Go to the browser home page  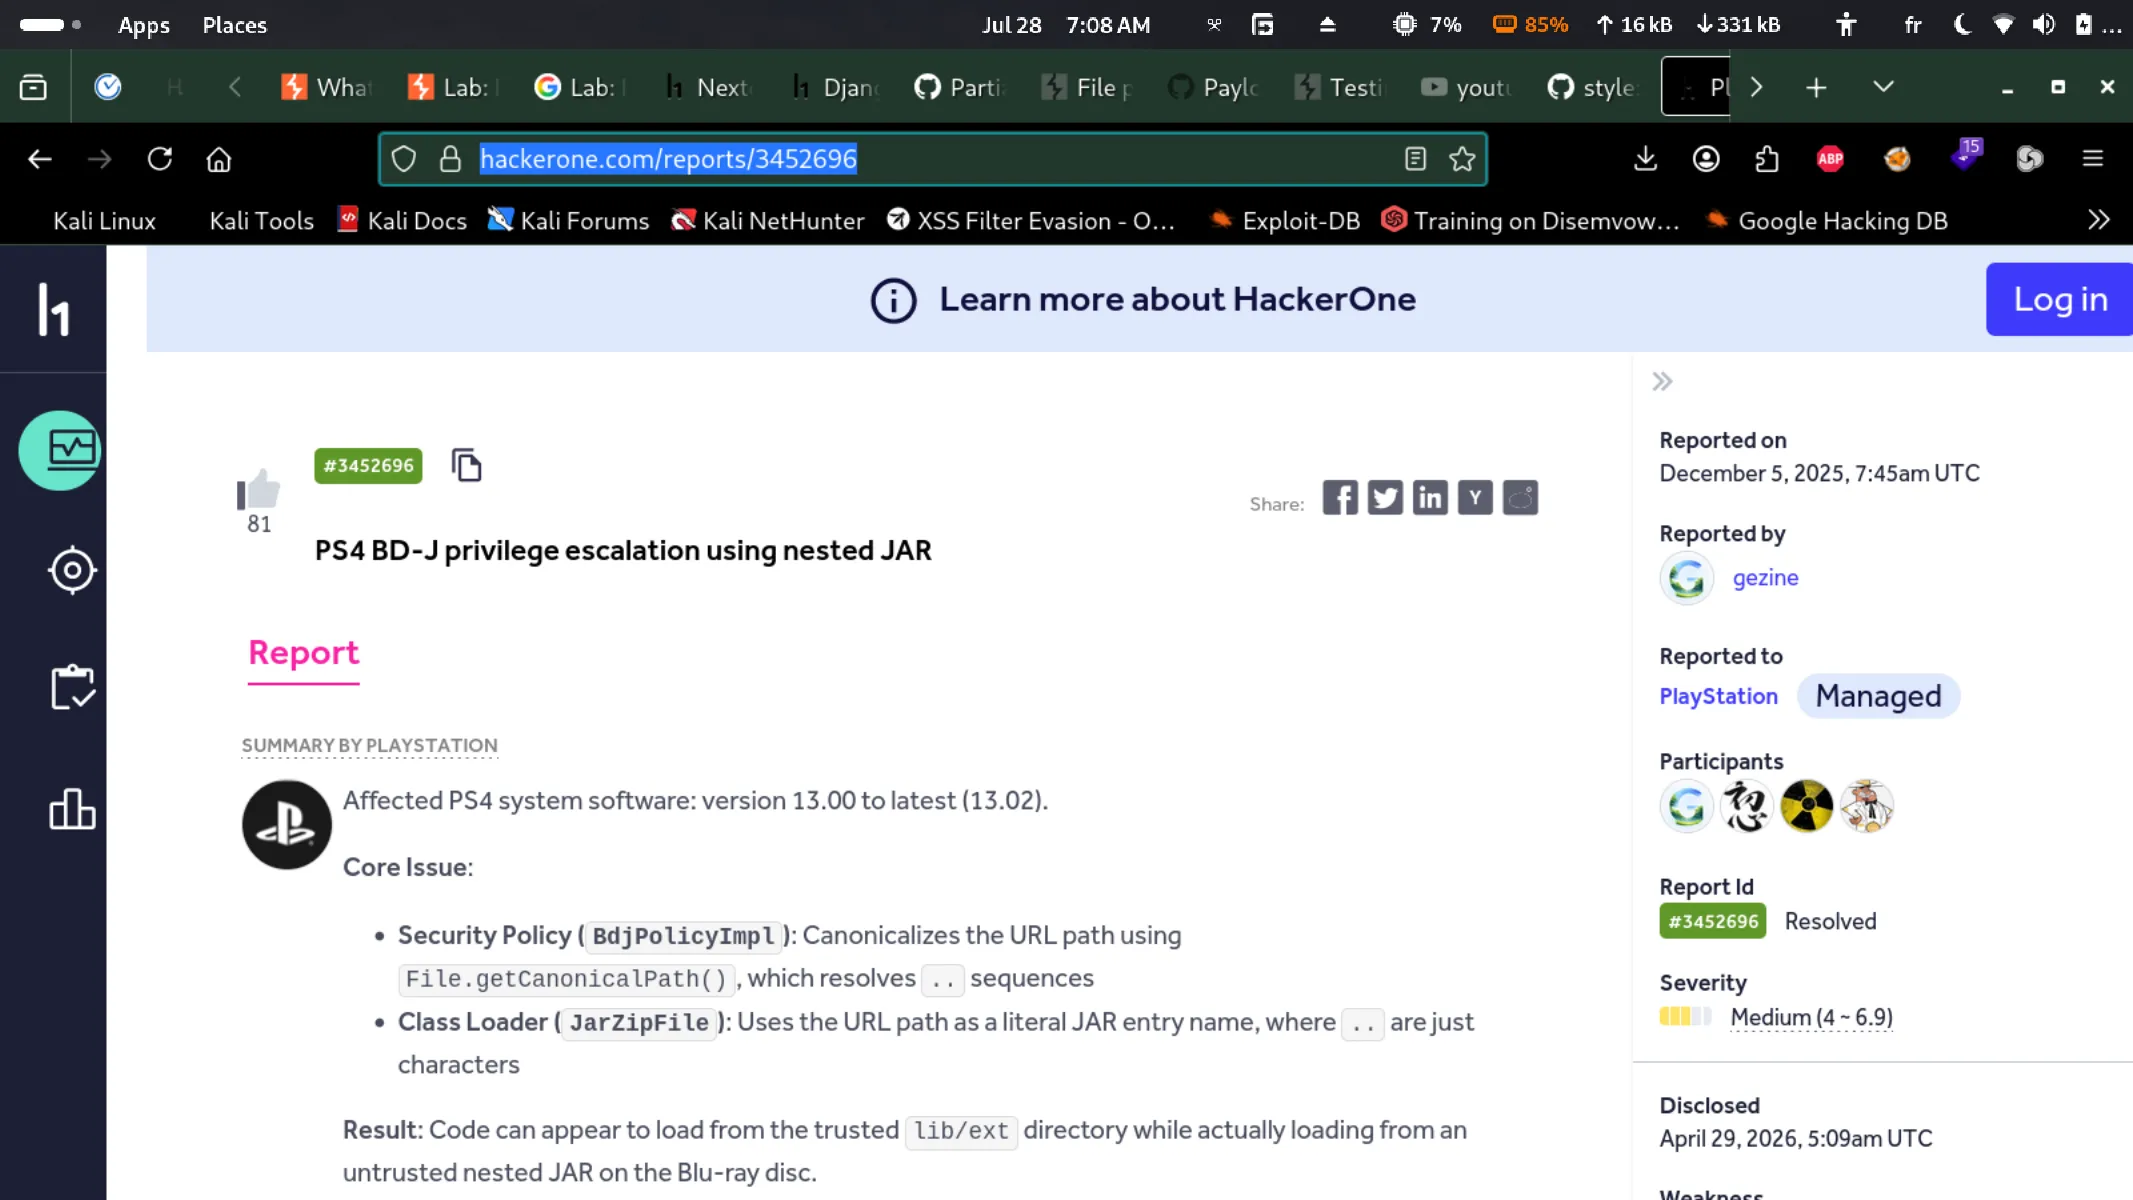(x=219, y=159)
